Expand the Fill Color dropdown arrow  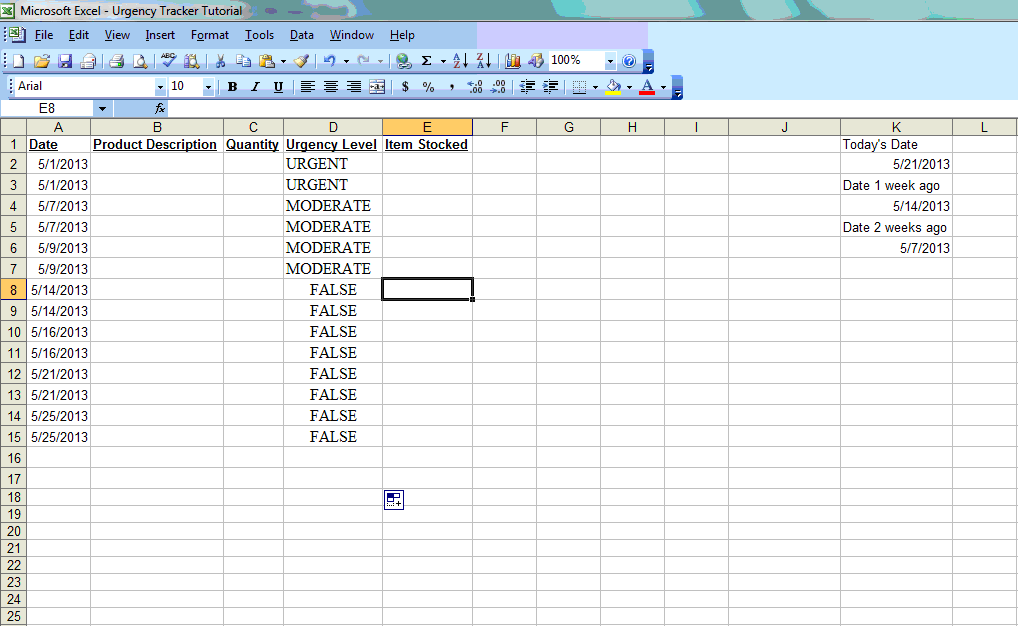629,86
